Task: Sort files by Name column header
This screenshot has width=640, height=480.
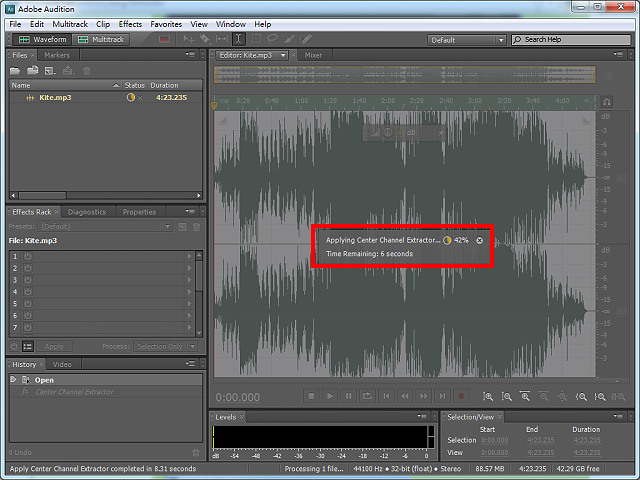Action: 65,85
